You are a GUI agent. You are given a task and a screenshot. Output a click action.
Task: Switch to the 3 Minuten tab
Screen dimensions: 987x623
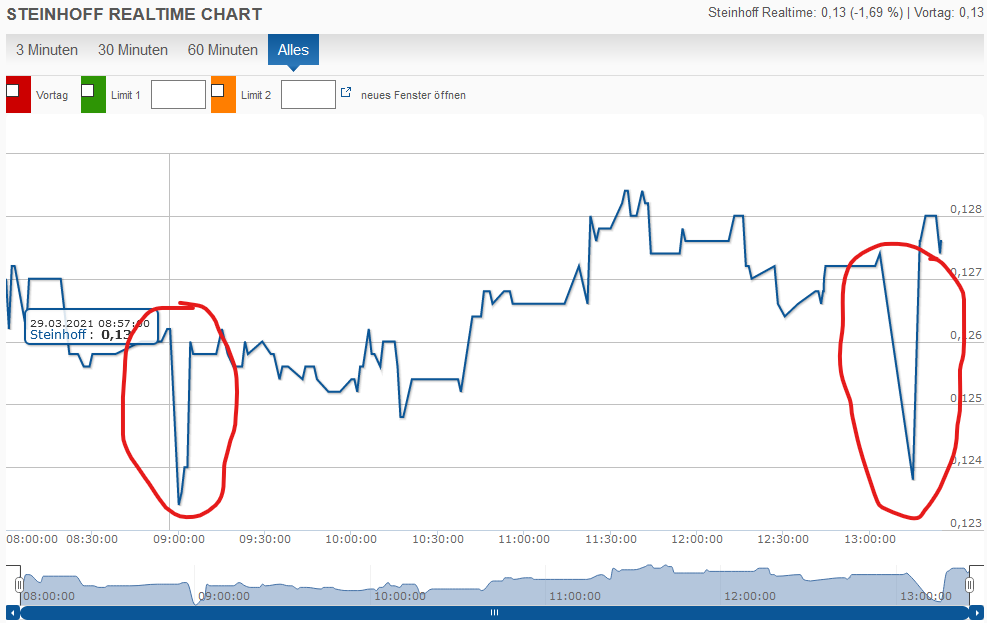coord(47,50)
